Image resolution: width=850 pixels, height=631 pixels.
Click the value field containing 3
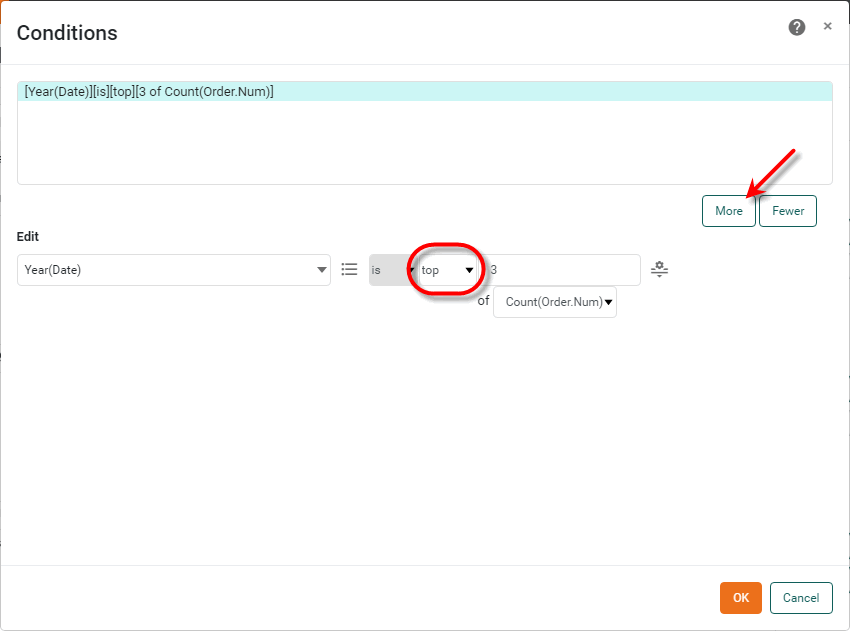click(x=560, y=269)
